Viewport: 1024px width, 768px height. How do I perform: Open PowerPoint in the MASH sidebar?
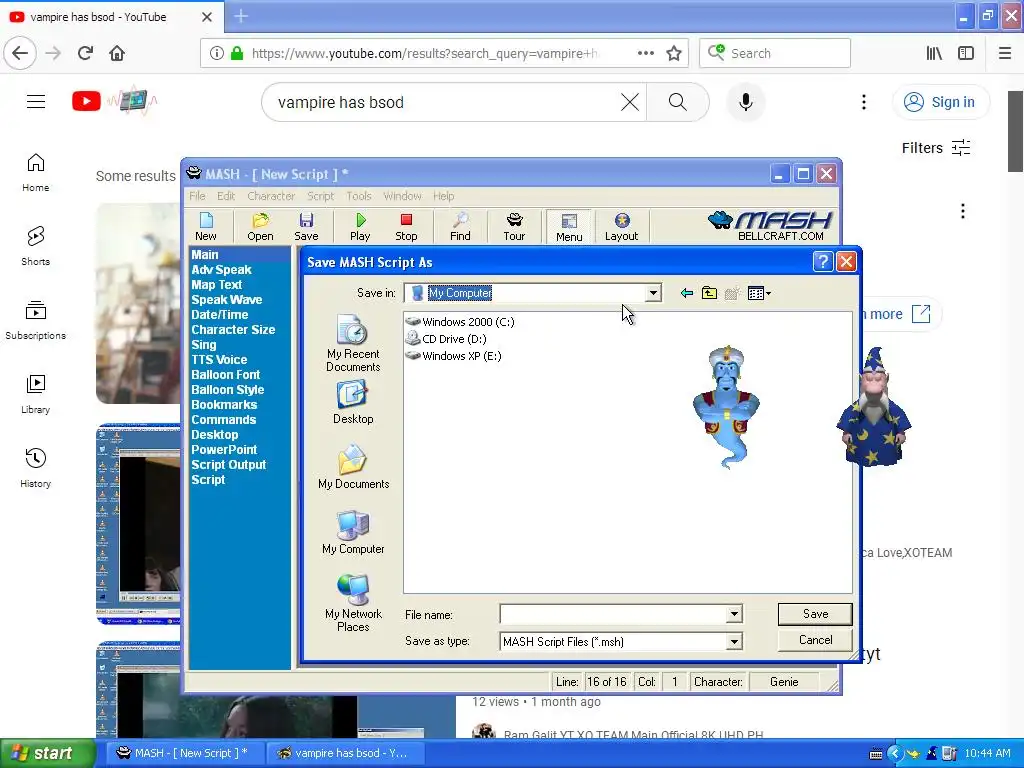[x=224, y=450]
